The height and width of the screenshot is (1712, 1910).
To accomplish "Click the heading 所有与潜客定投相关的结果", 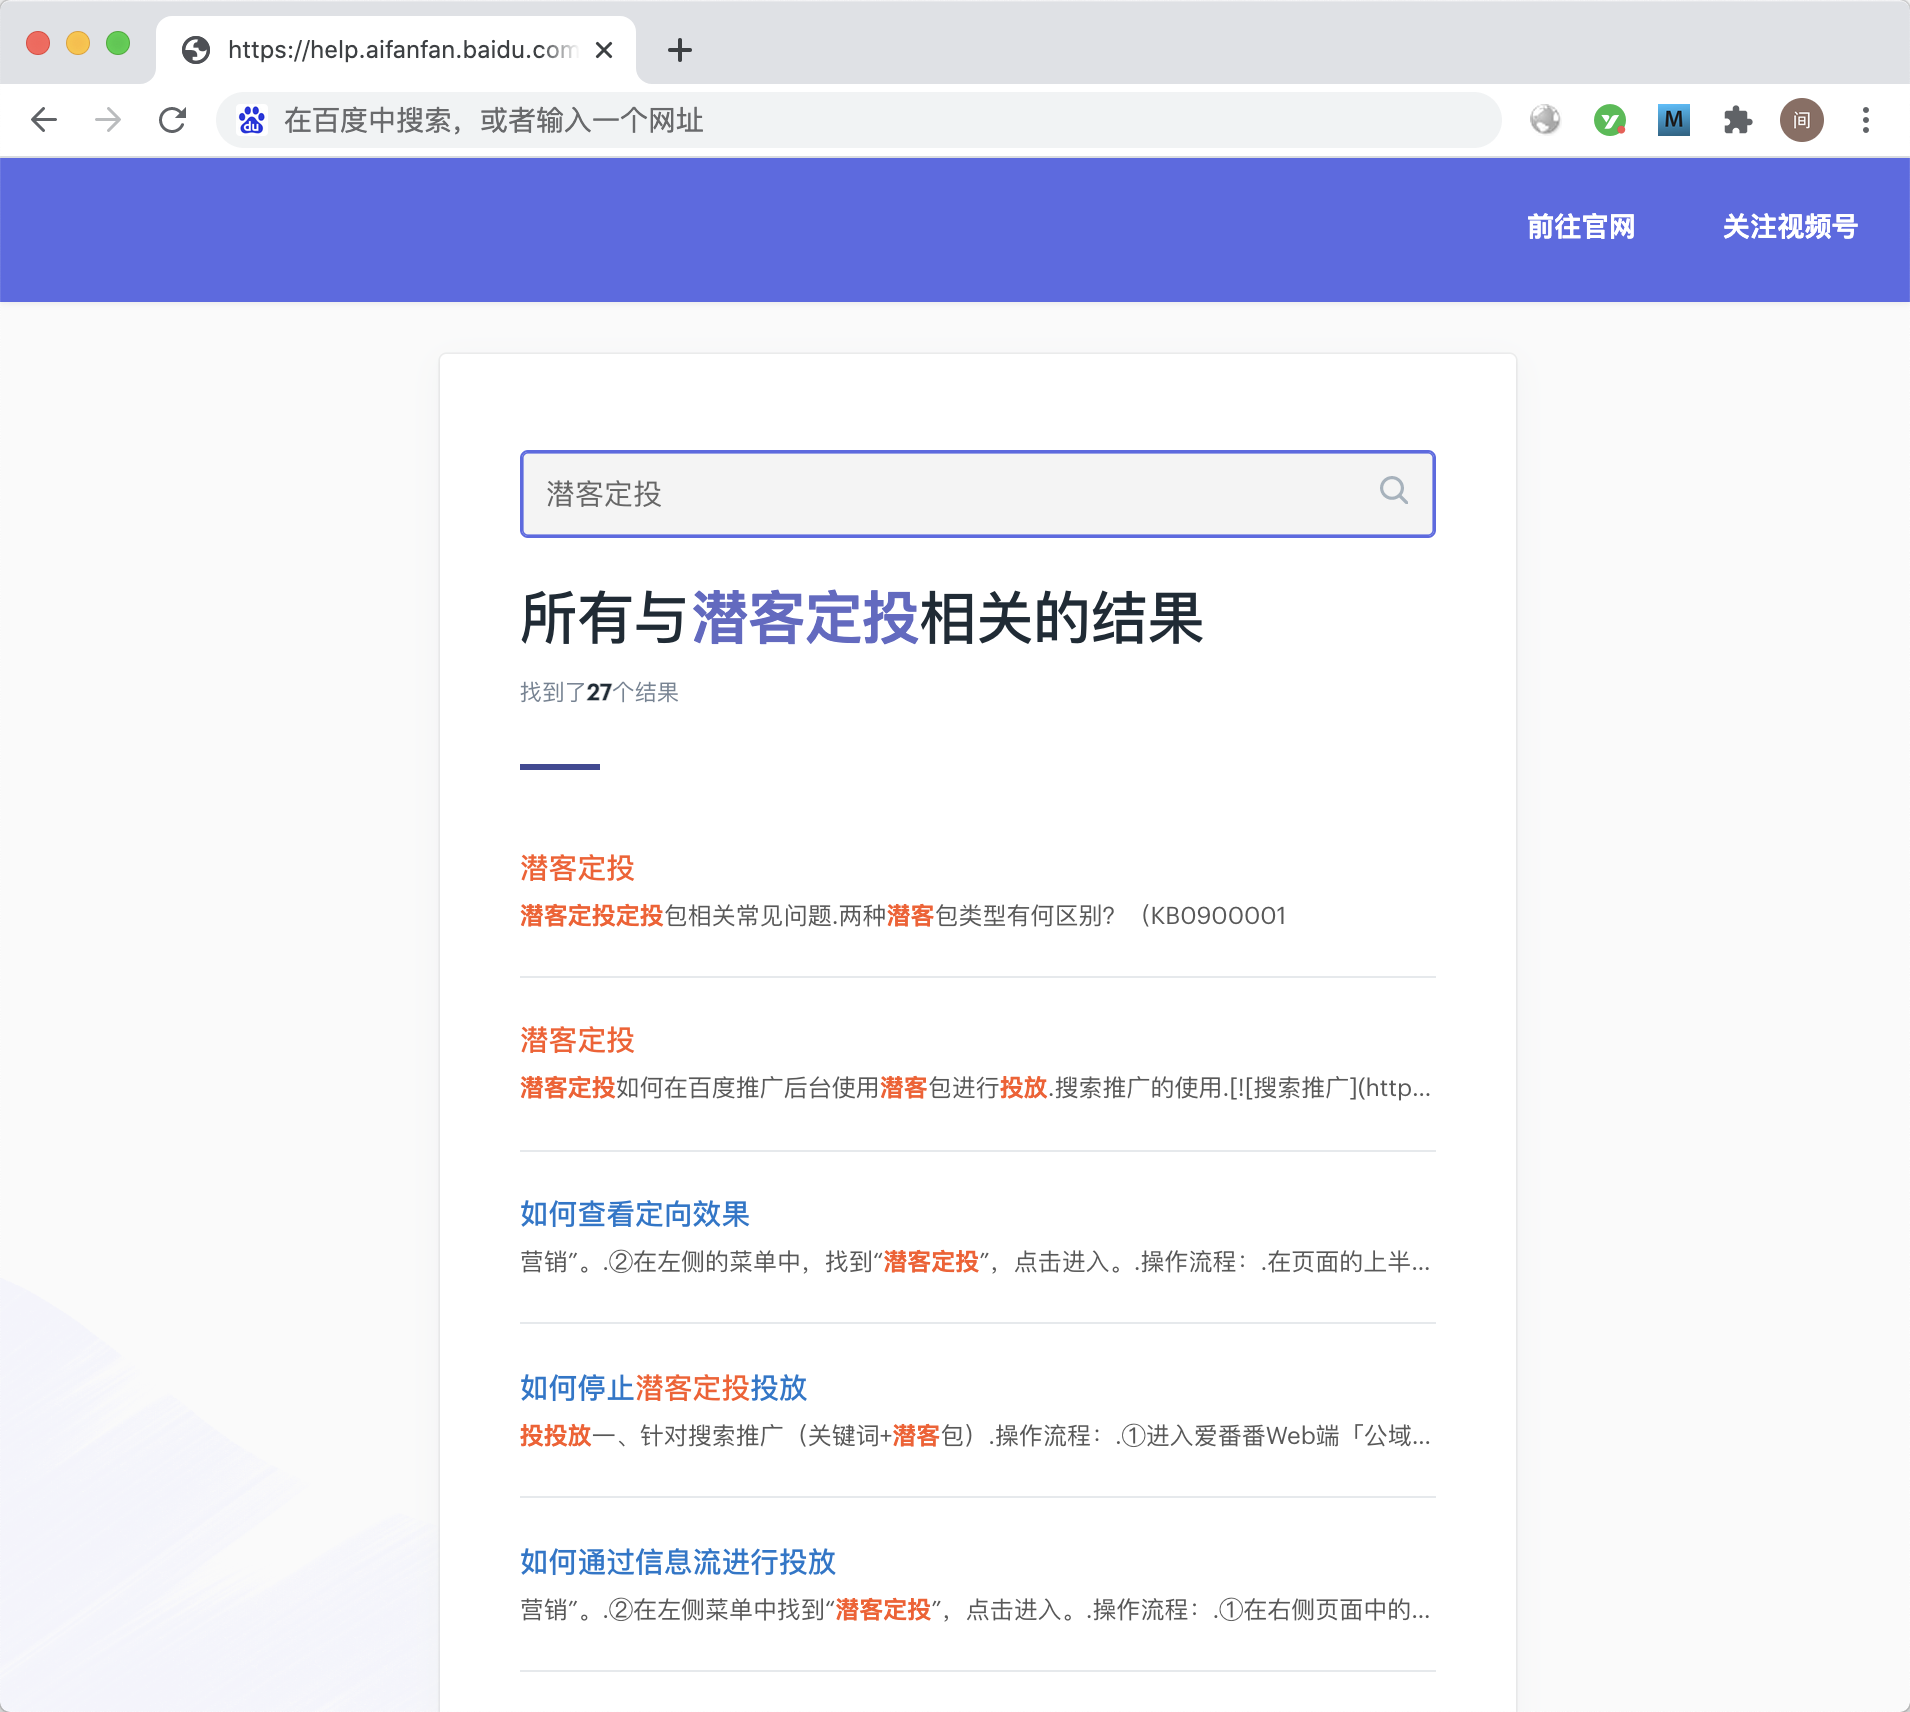I will pos(862,618).
